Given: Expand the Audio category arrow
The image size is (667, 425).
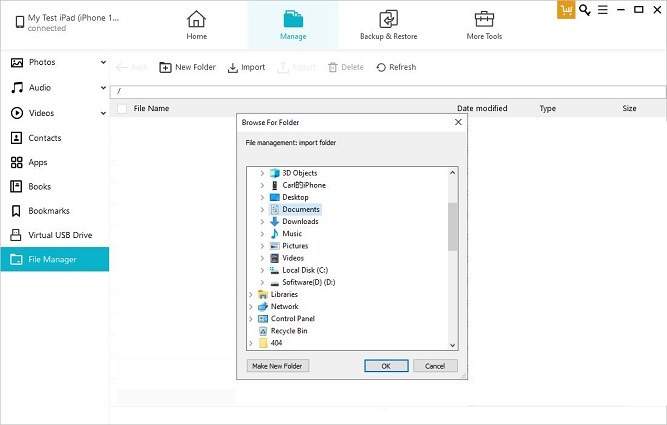Looking at the screenshot, I should click(103, 88).
